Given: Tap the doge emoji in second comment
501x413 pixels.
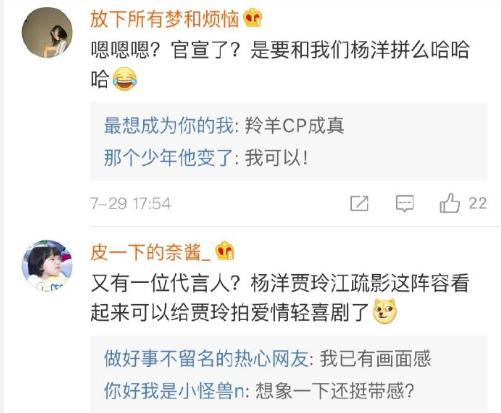Looking at the screenshot, I should click(385, 312).
